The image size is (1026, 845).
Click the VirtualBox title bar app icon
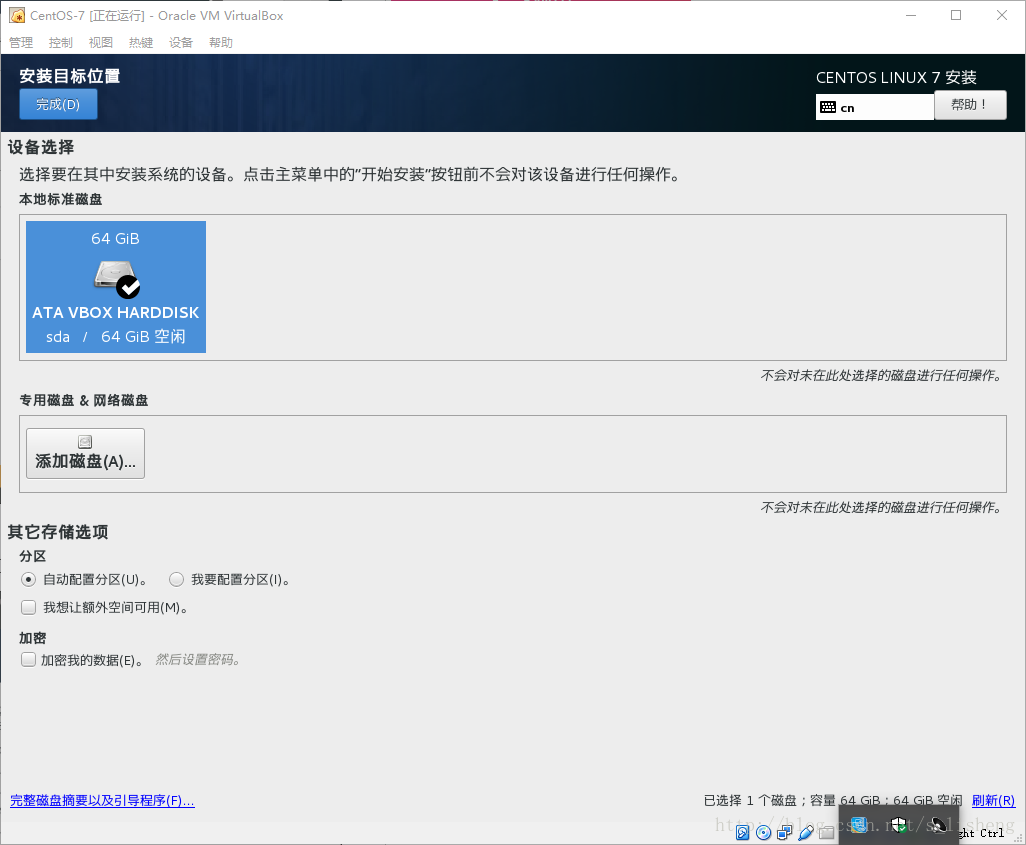[17, 15]
